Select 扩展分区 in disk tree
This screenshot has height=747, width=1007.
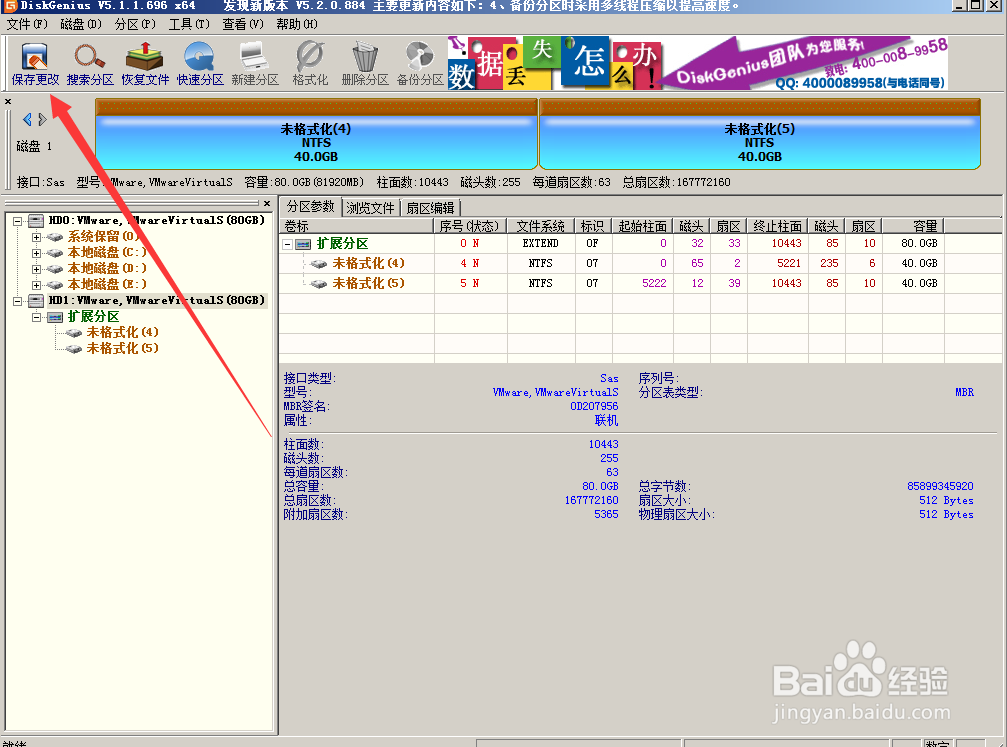[93, 317]
